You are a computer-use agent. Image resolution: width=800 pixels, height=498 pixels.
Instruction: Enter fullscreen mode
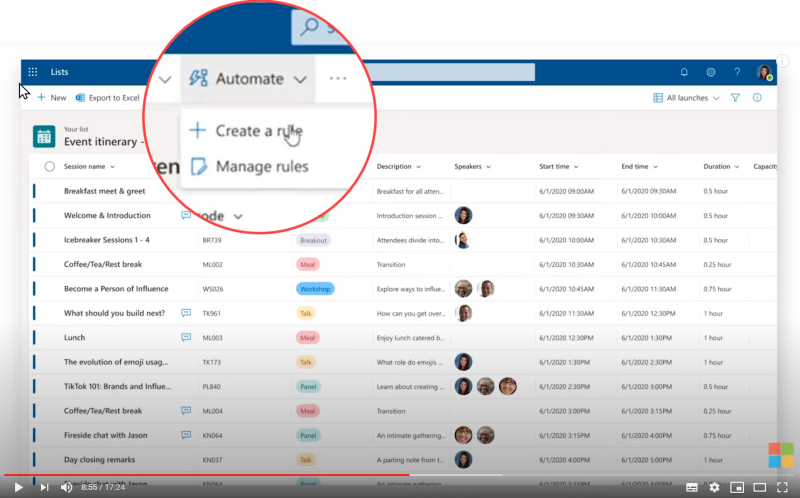pos(782,487)
